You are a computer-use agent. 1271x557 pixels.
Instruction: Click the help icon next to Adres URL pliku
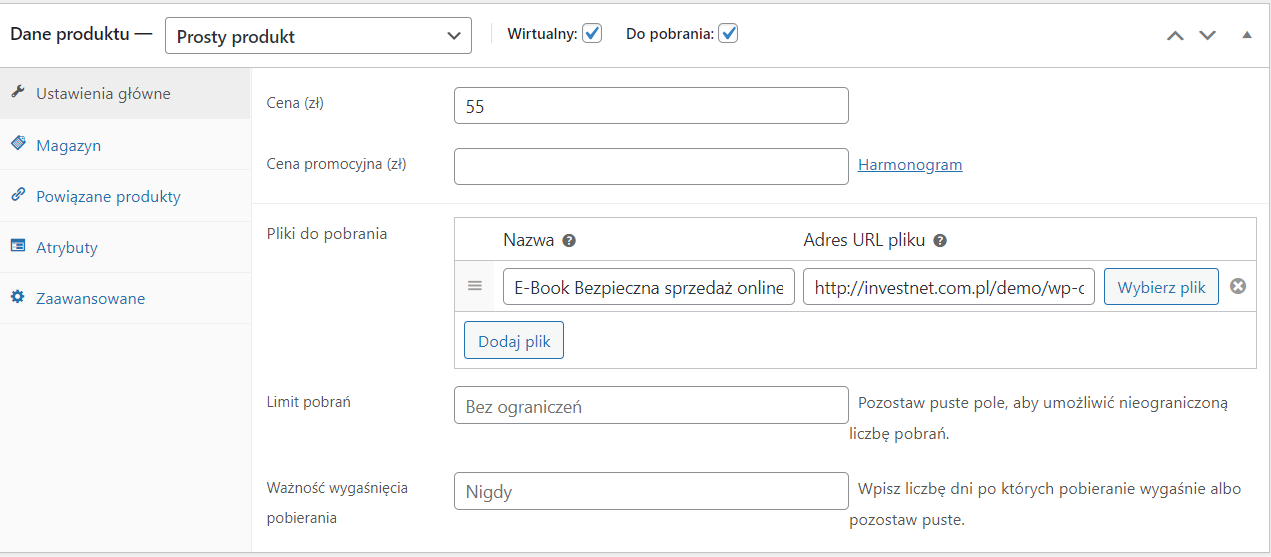tap(940, 241)
